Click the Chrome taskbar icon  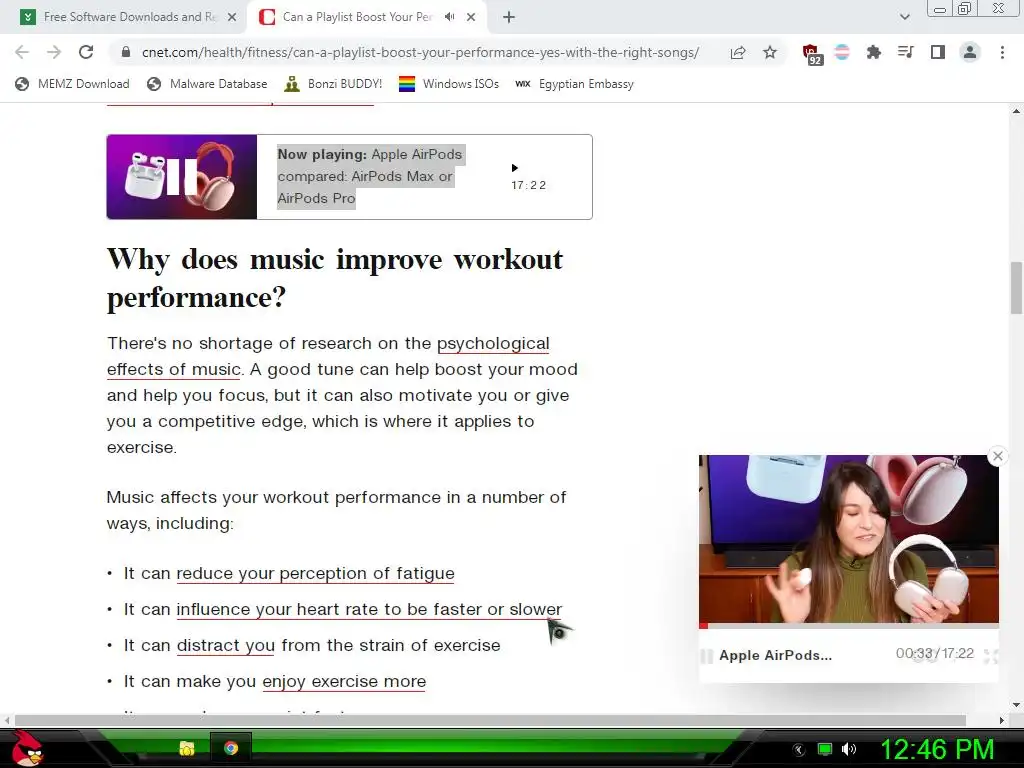click(x=231, y=748)
